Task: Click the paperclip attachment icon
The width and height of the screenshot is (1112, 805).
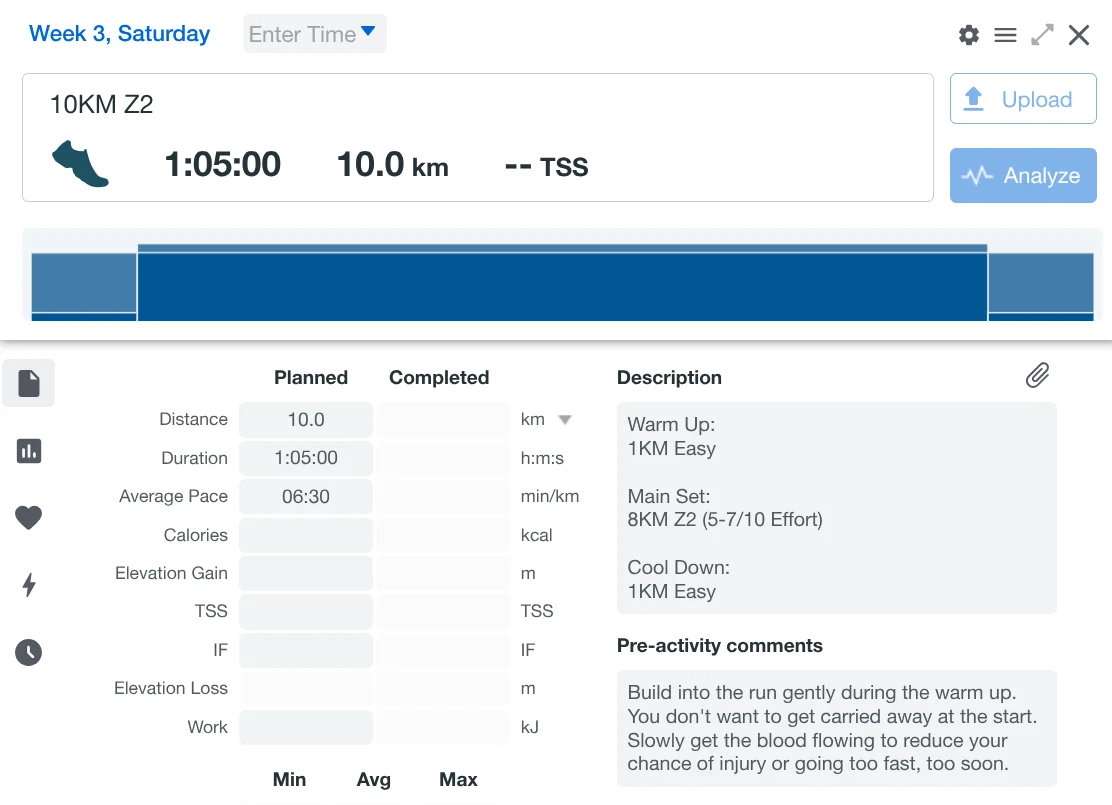Action: click(1037, 375)
